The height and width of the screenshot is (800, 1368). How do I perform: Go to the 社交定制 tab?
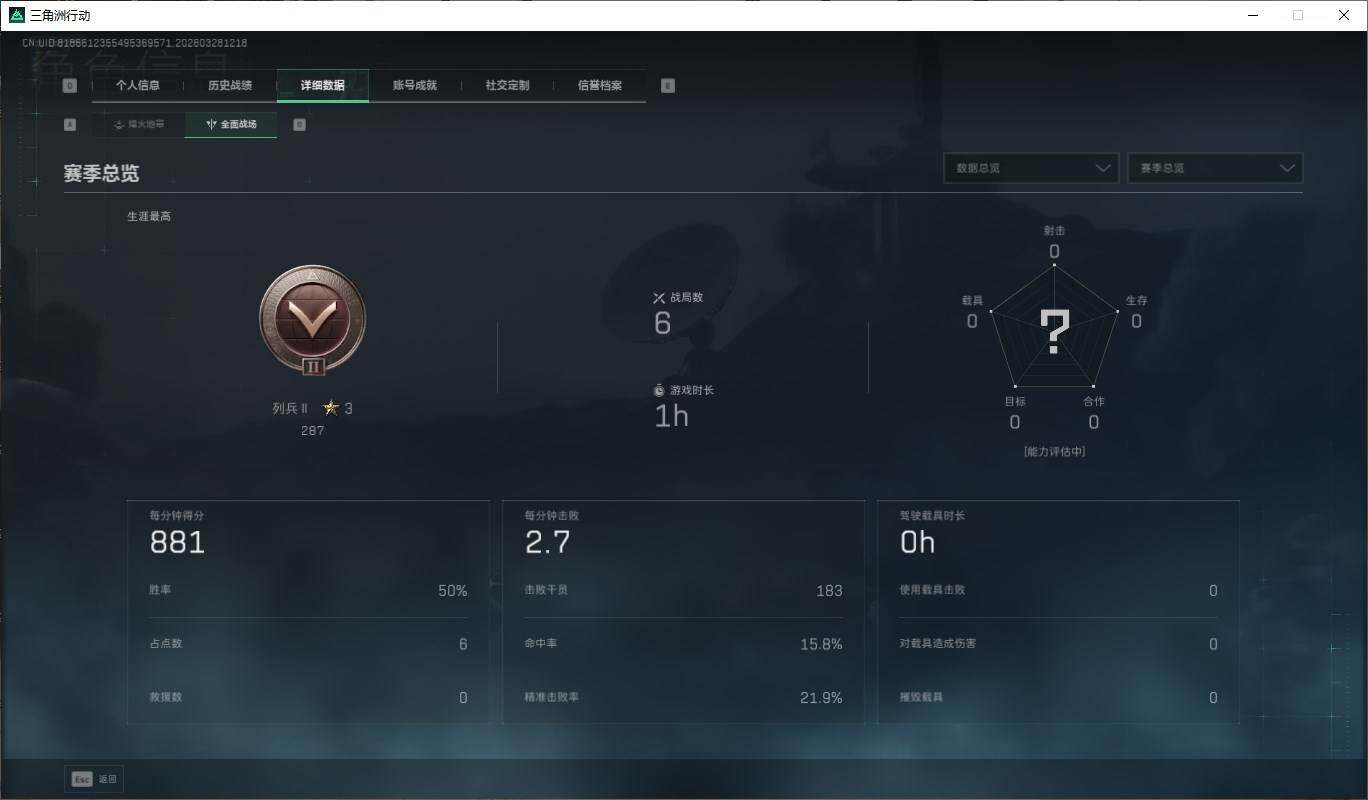508,86
